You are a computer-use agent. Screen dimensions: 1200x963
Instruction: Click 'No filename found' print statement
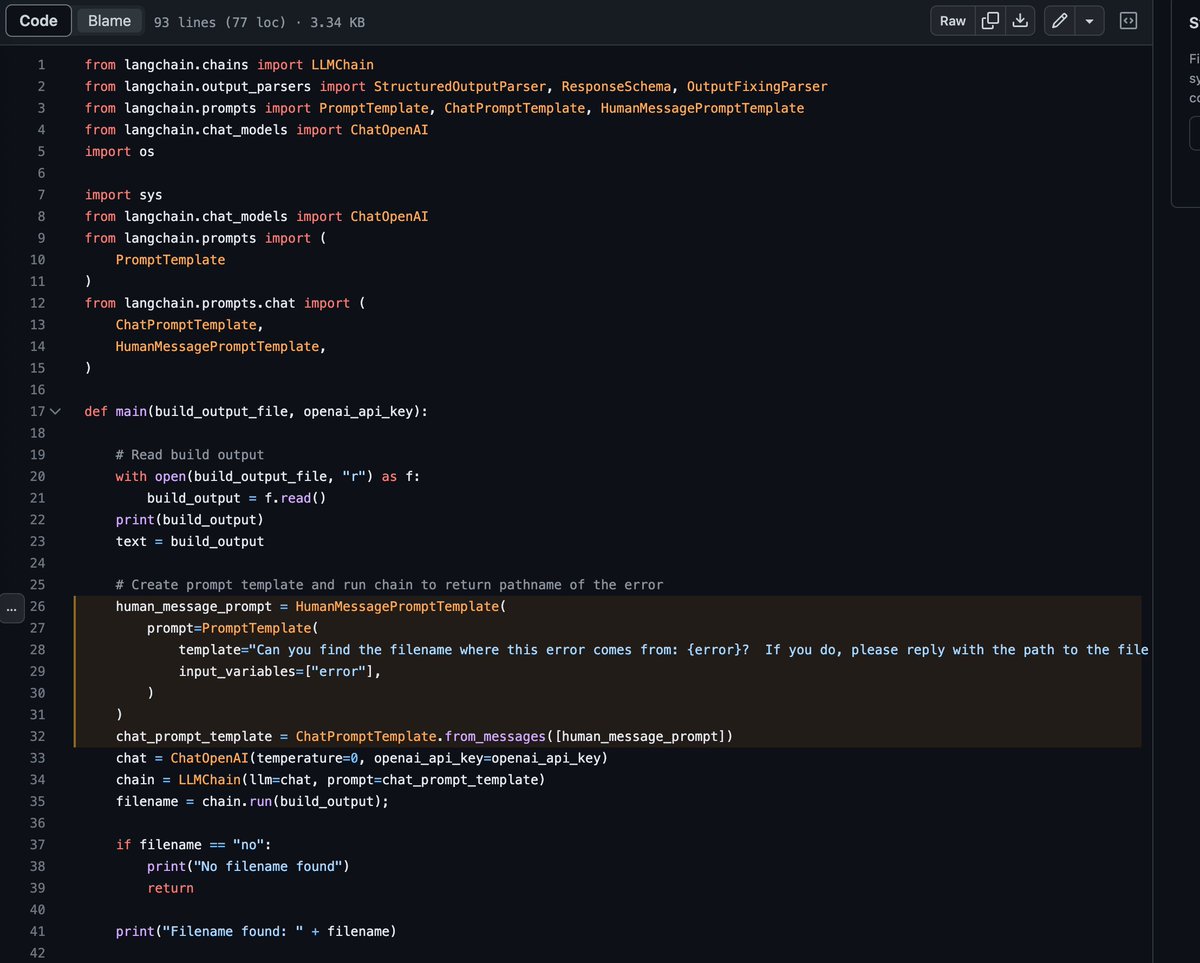tap(248, 866)
